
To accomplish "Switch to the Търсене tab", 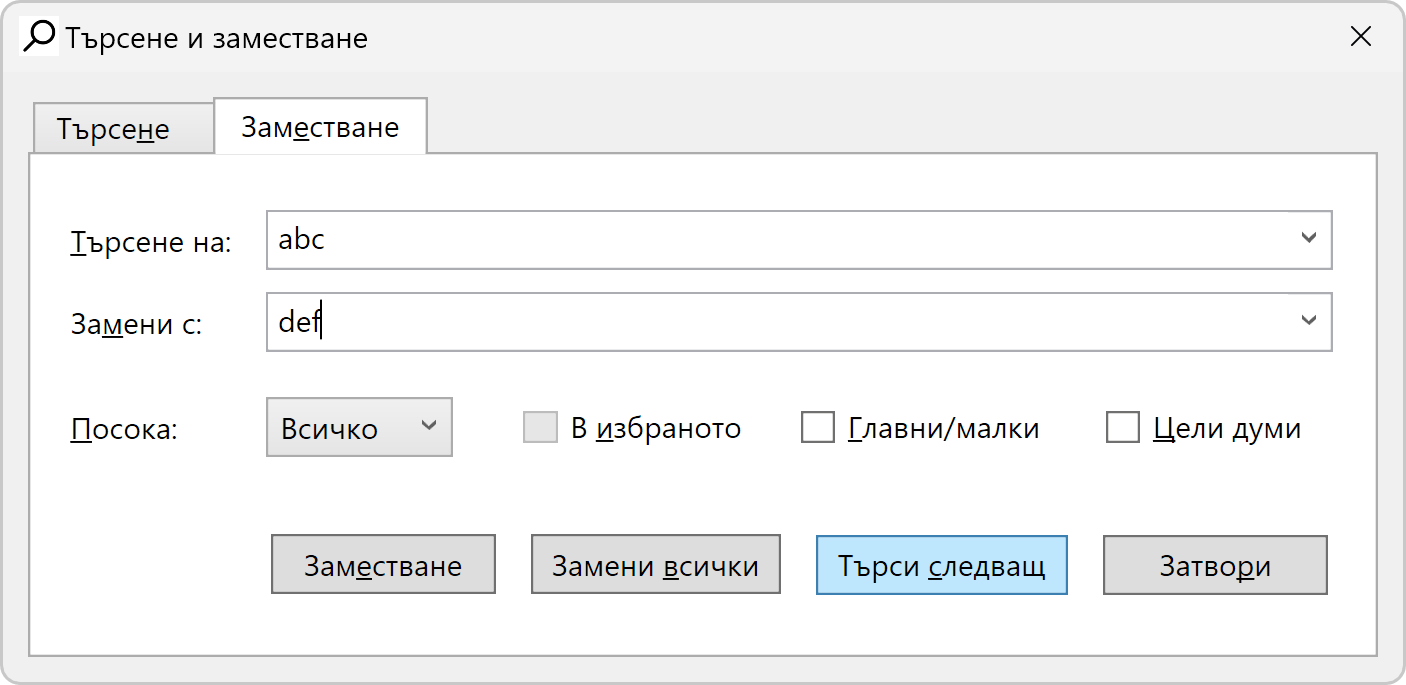I will [123, 129].
